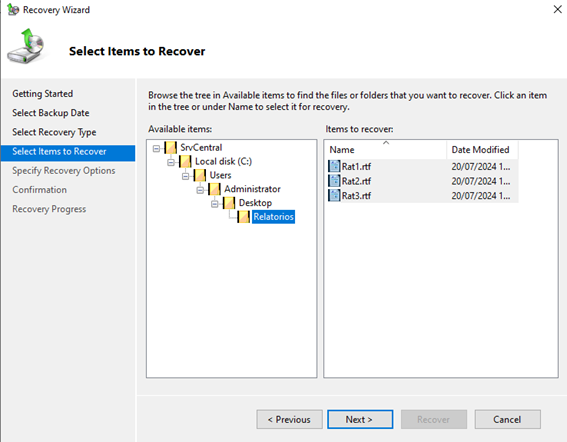The width and height of the screenshot is (567, 442).
Task: Collapse the Local disk (C:) node
Action: click(171, 162)
